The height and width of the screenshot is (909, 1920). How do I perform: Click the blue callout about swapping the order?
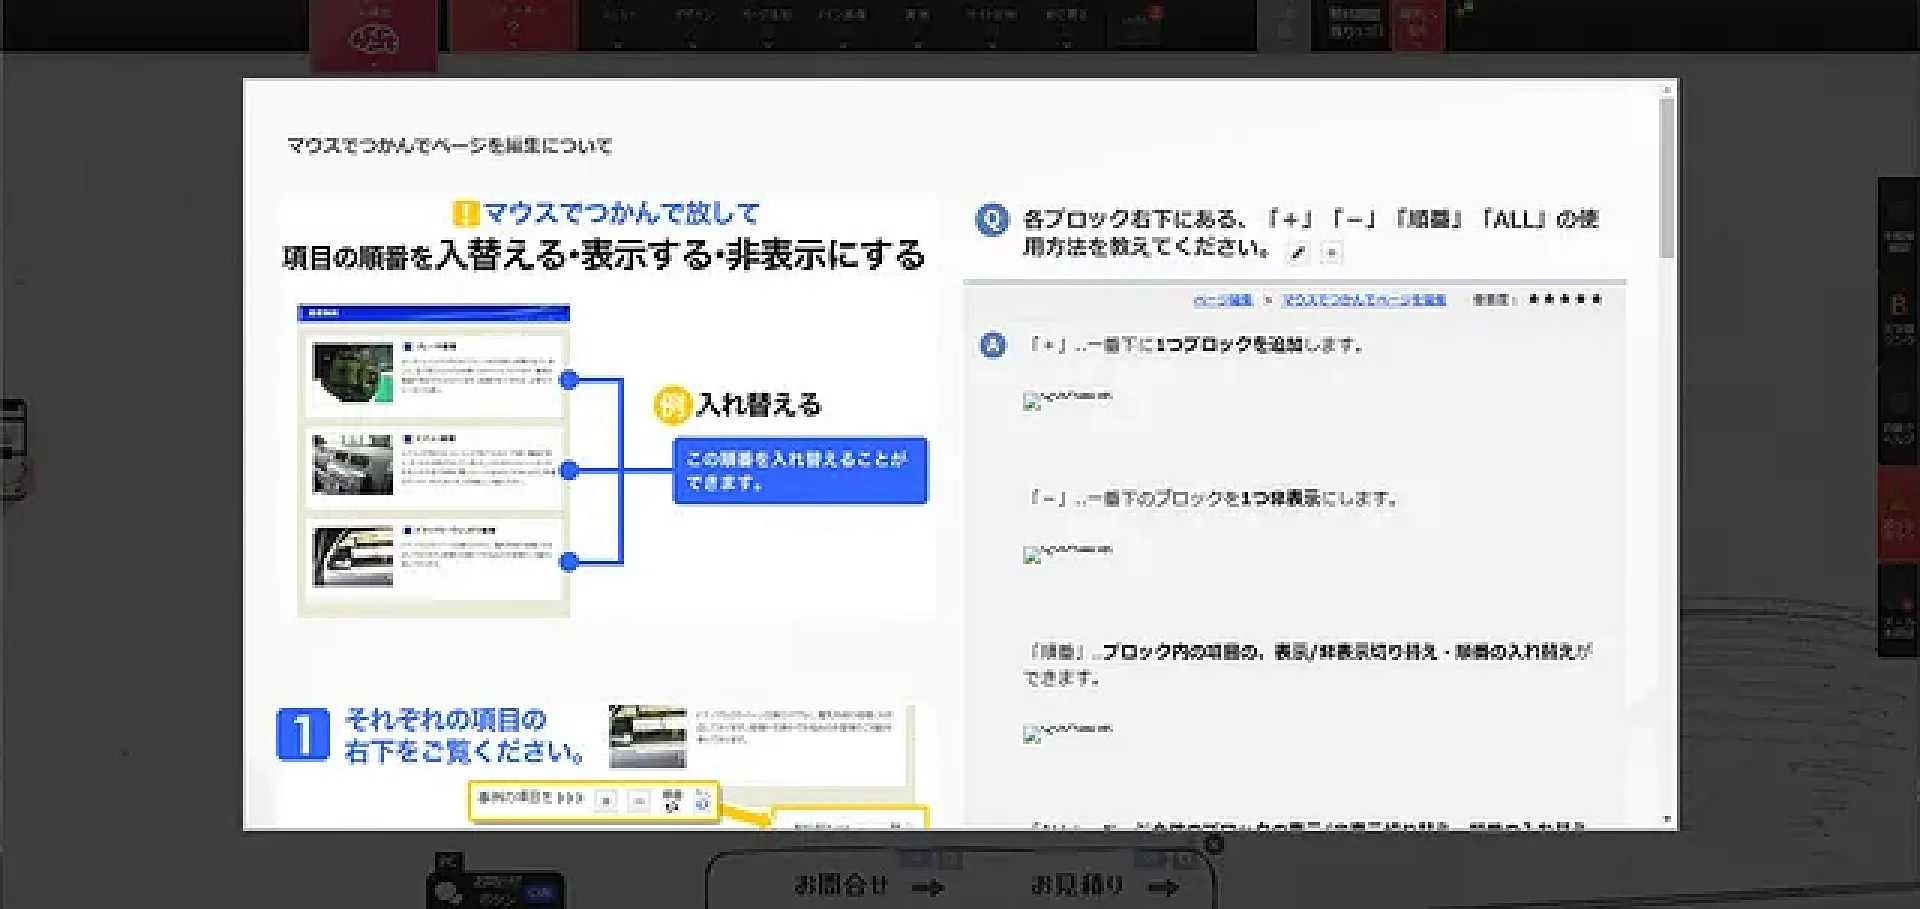tap(799, 470)
